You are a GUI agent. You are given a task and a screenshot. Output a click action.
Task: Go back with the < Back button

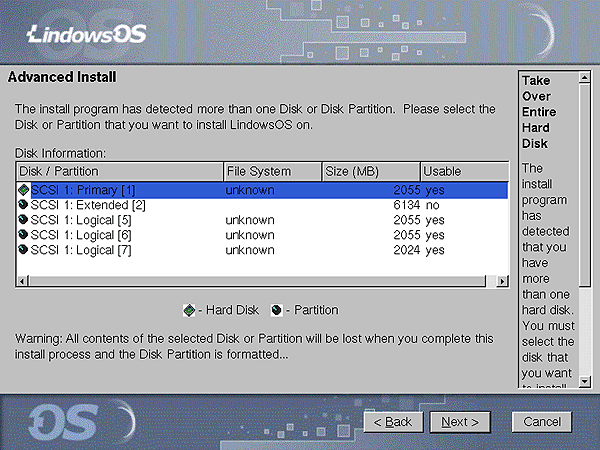pos(393,422)
